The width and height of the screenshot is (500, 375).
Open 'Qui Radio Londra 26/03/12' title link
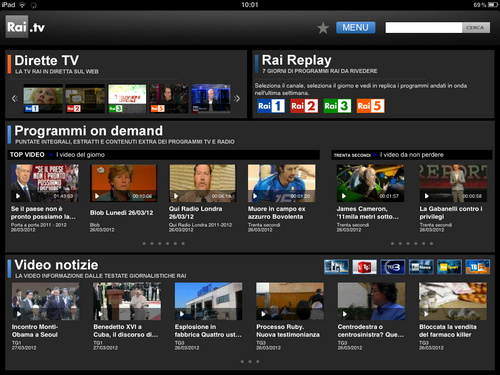tap(195, 213)
